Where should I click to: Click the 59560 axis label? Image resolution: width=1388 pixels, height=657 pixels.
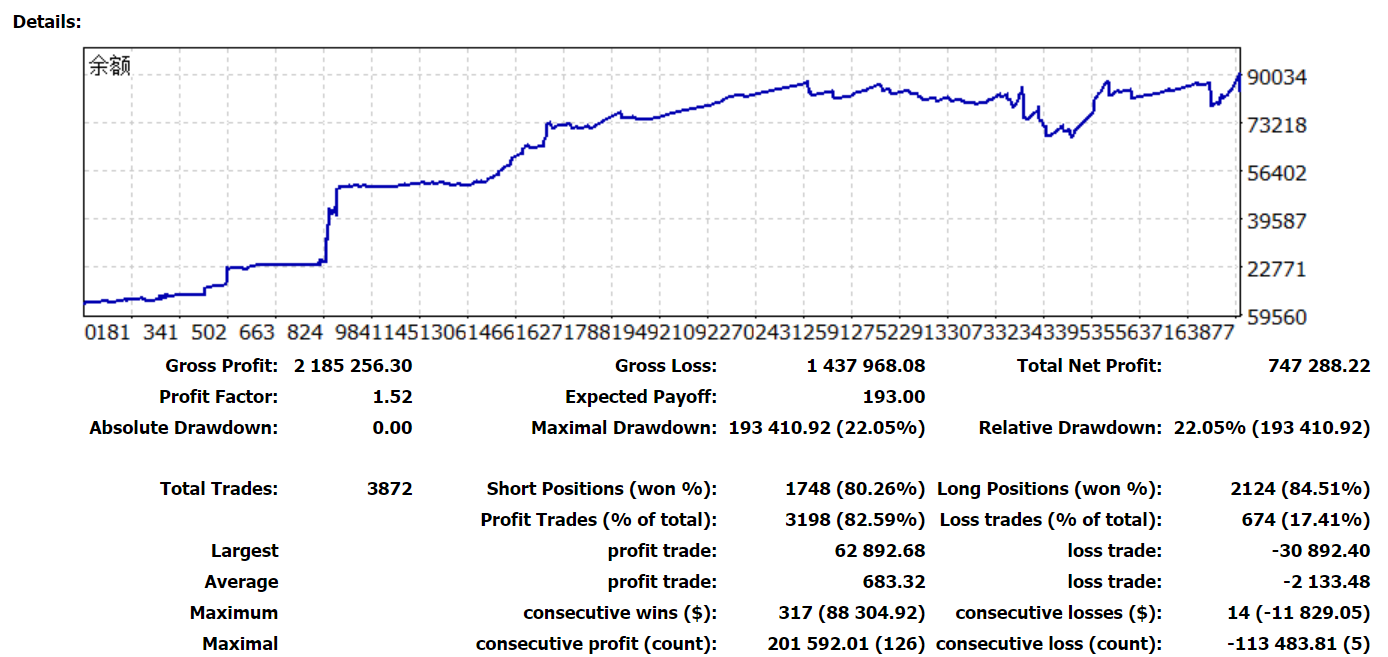click(1279, 317)
